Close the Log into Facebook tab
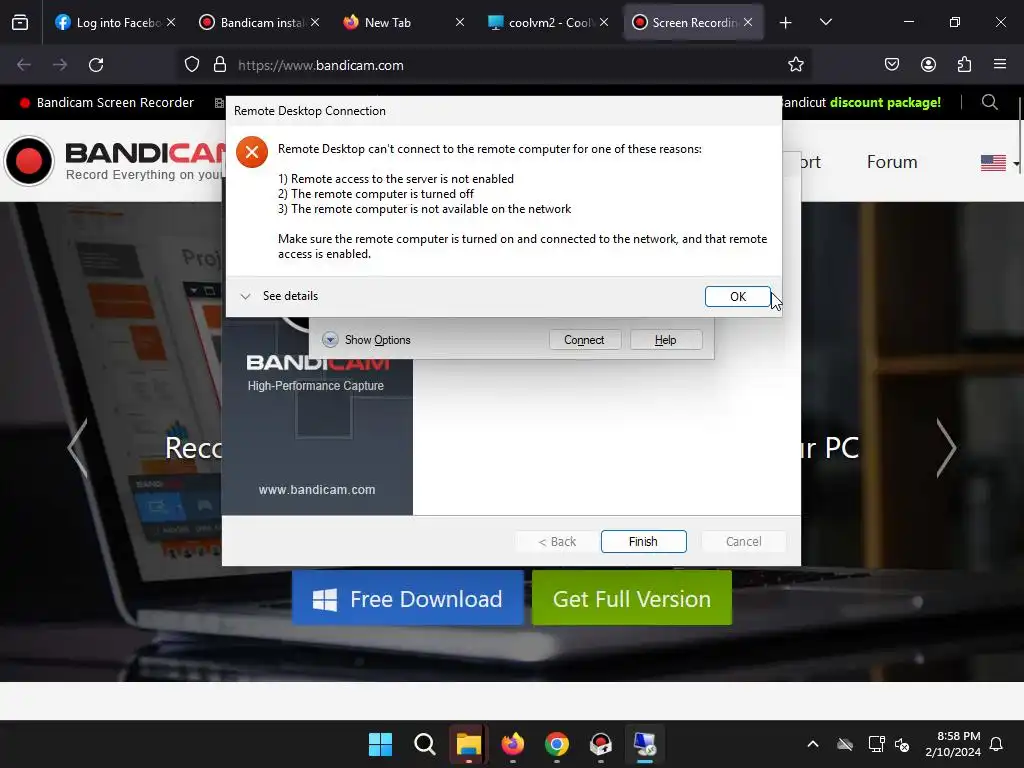The width and height of the screenshot is (1024, 768). 170,22
